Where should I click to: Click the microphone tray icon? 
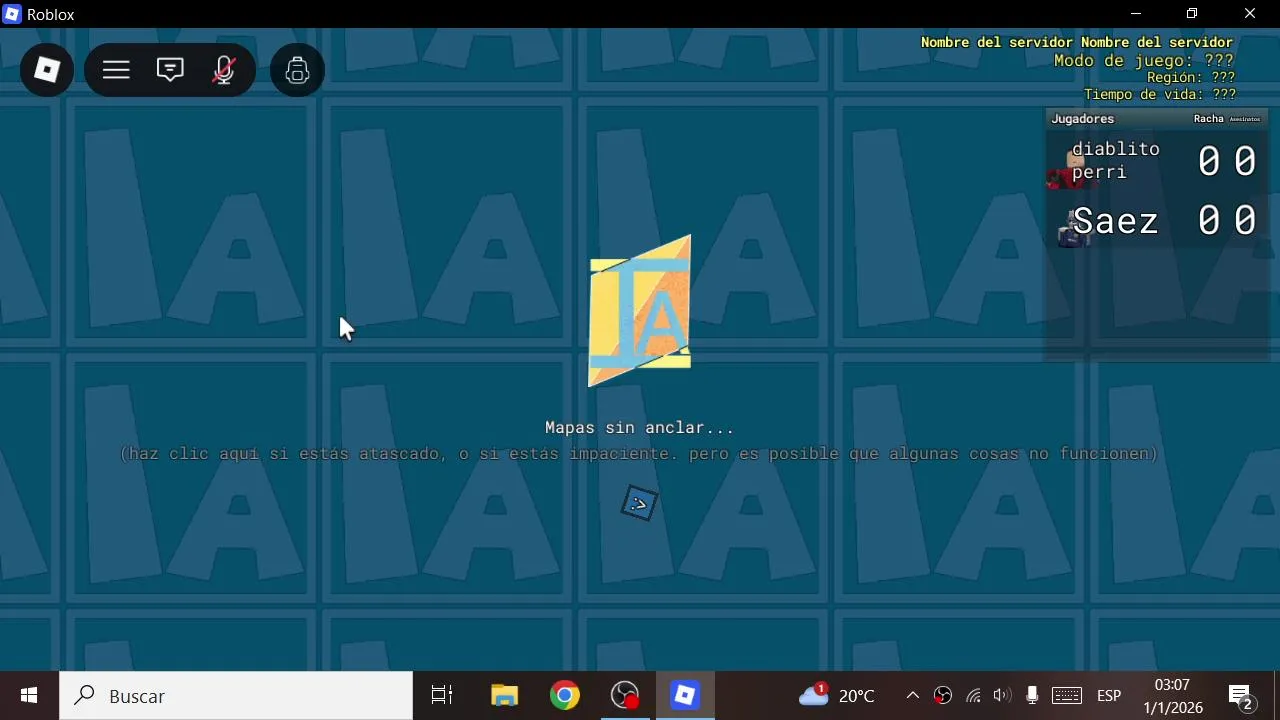[1032, 695]
